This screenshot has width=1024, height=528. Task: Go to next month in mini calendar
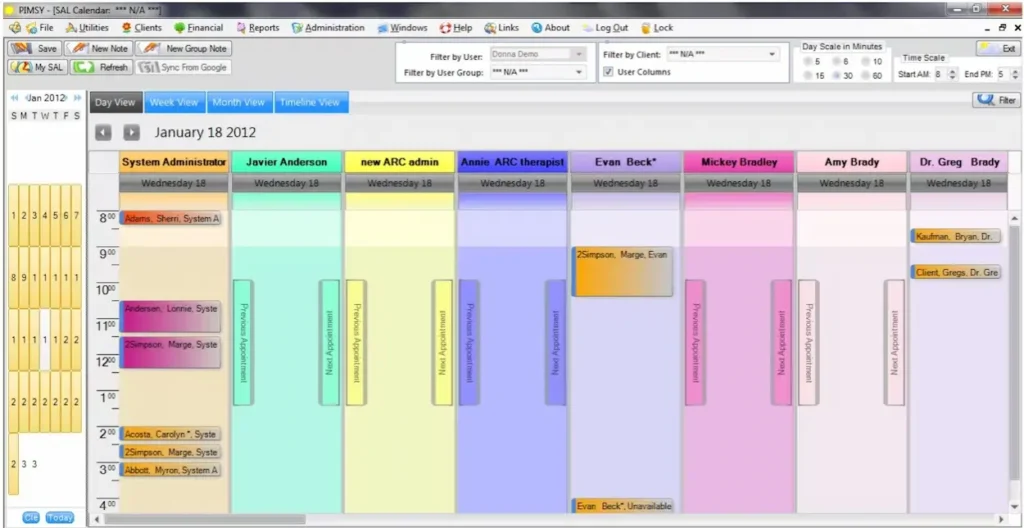[x=65, y=98]
